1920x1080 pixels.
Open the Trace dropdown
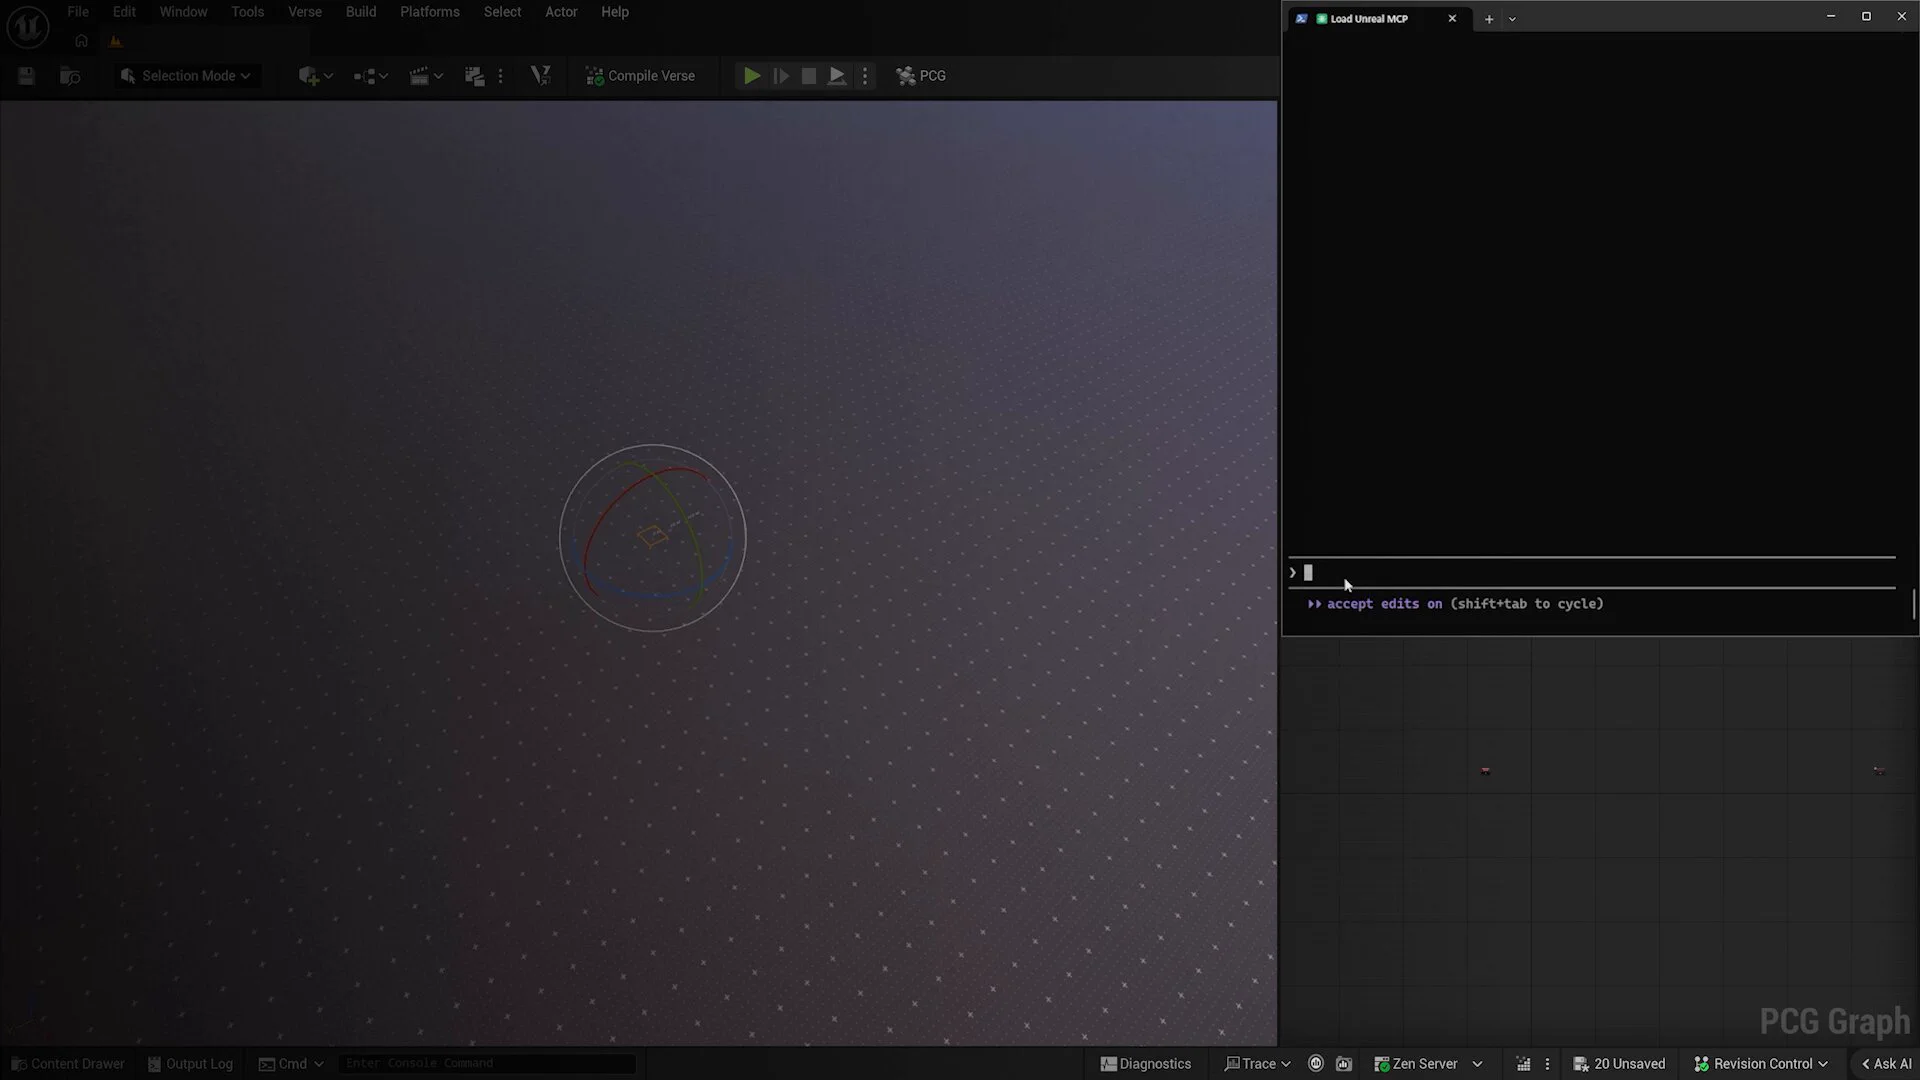point(1257,1064)
